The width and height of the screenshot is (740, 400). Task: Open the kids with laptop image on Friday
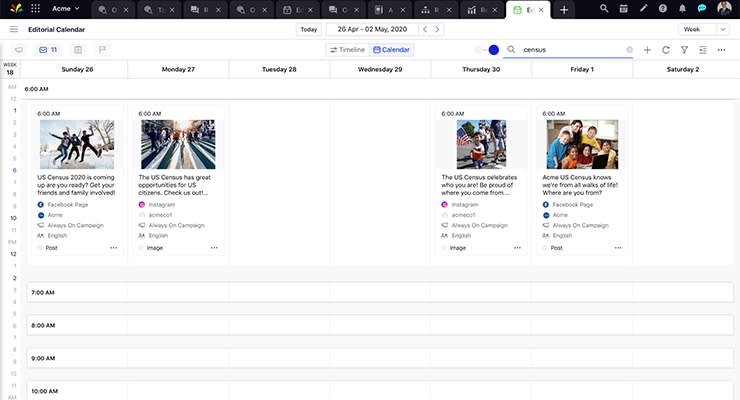[582, 144]
